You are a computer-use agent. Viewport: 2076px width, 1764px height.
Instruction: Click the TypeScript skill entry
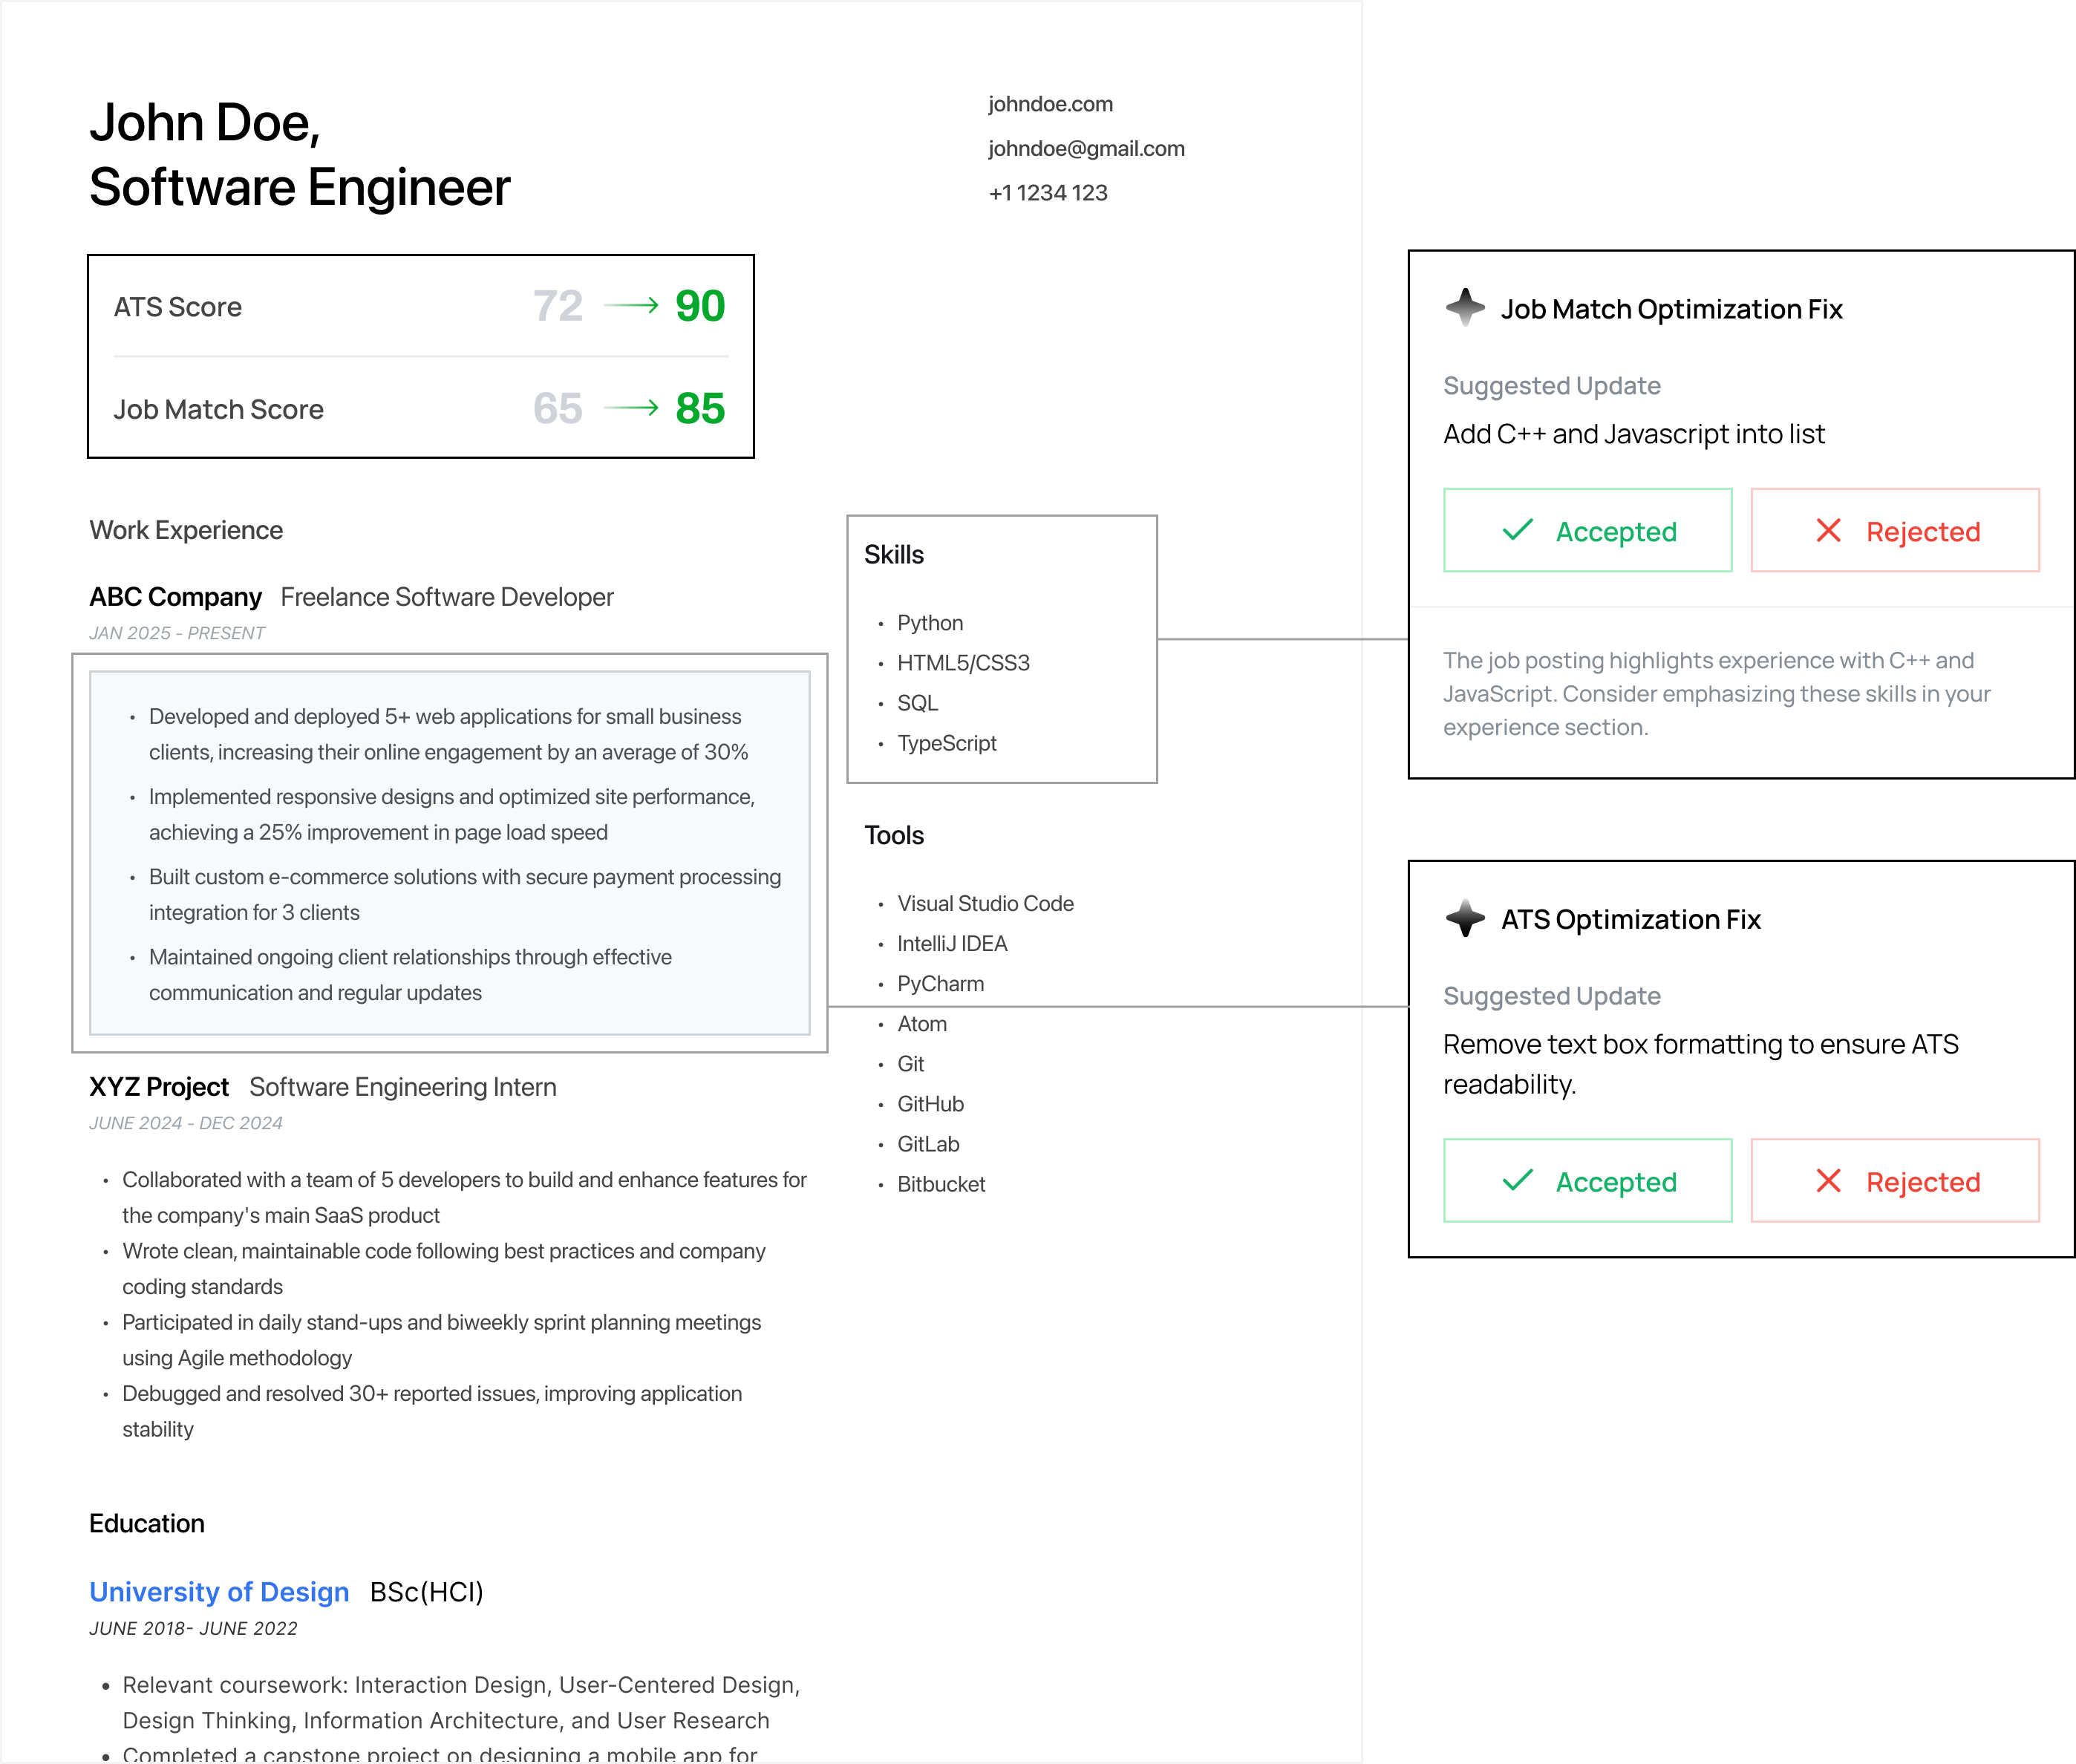[x=946, y=743]
